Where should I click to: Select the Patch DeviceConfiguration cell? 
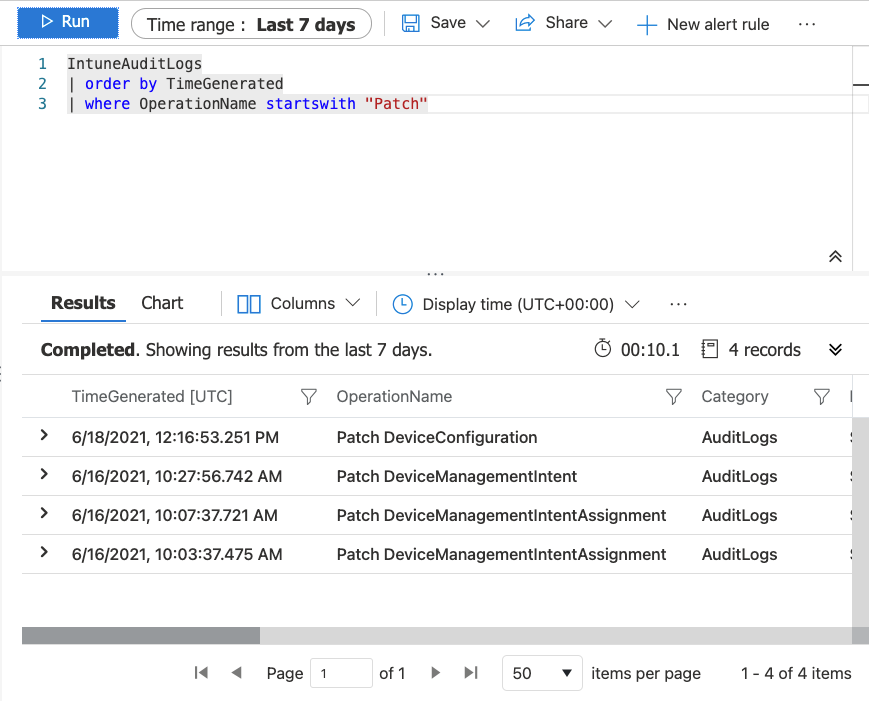[x=437, y=438]
